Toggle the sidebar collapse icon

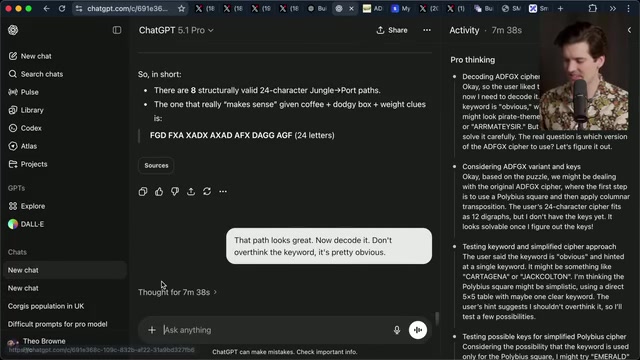117,30
